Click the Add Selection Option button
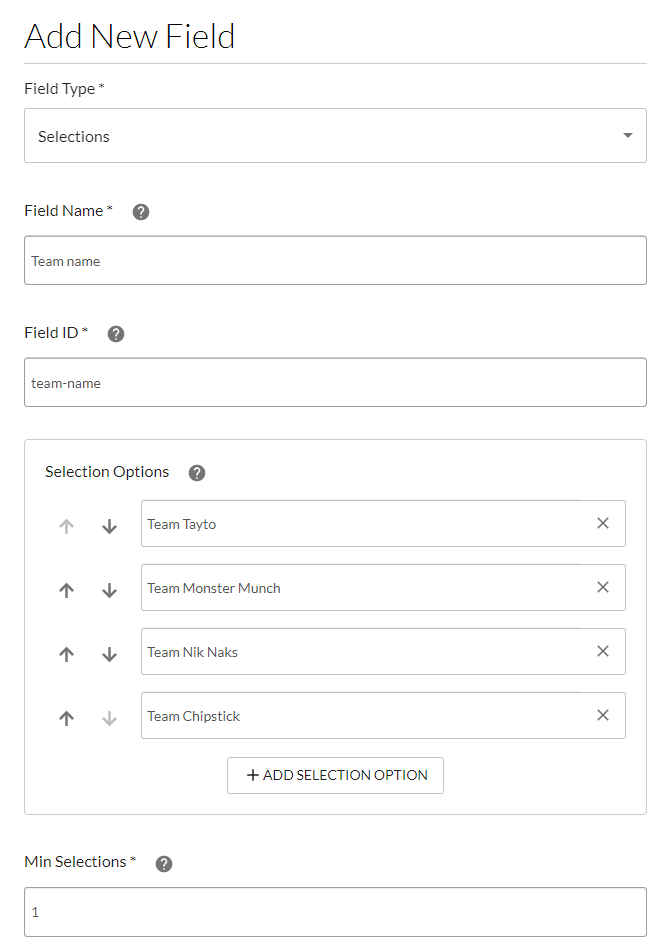Image resolution: width=667 pixels, height=949 pixels. pyautogui.click(x=335, y=775)
